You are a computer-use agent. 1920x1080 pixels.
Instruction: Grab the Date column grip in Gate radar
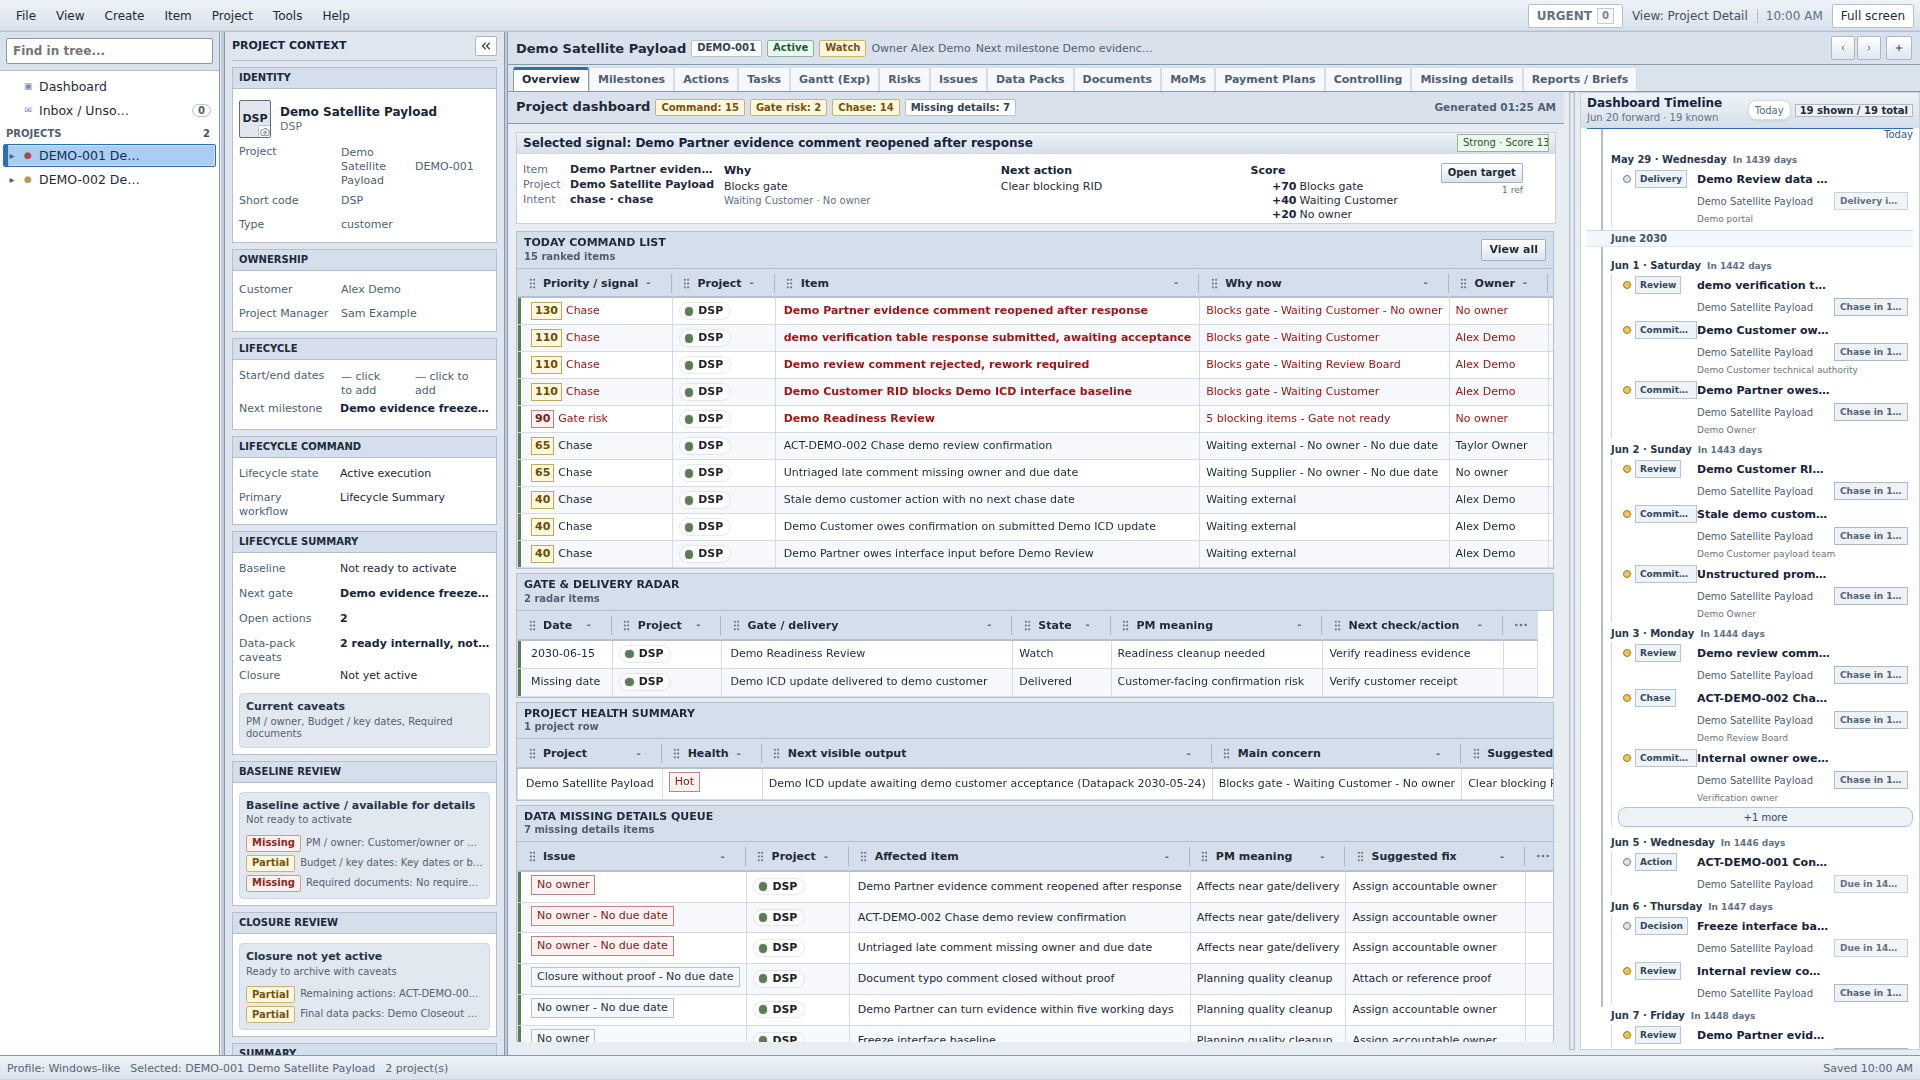[532, 626]
